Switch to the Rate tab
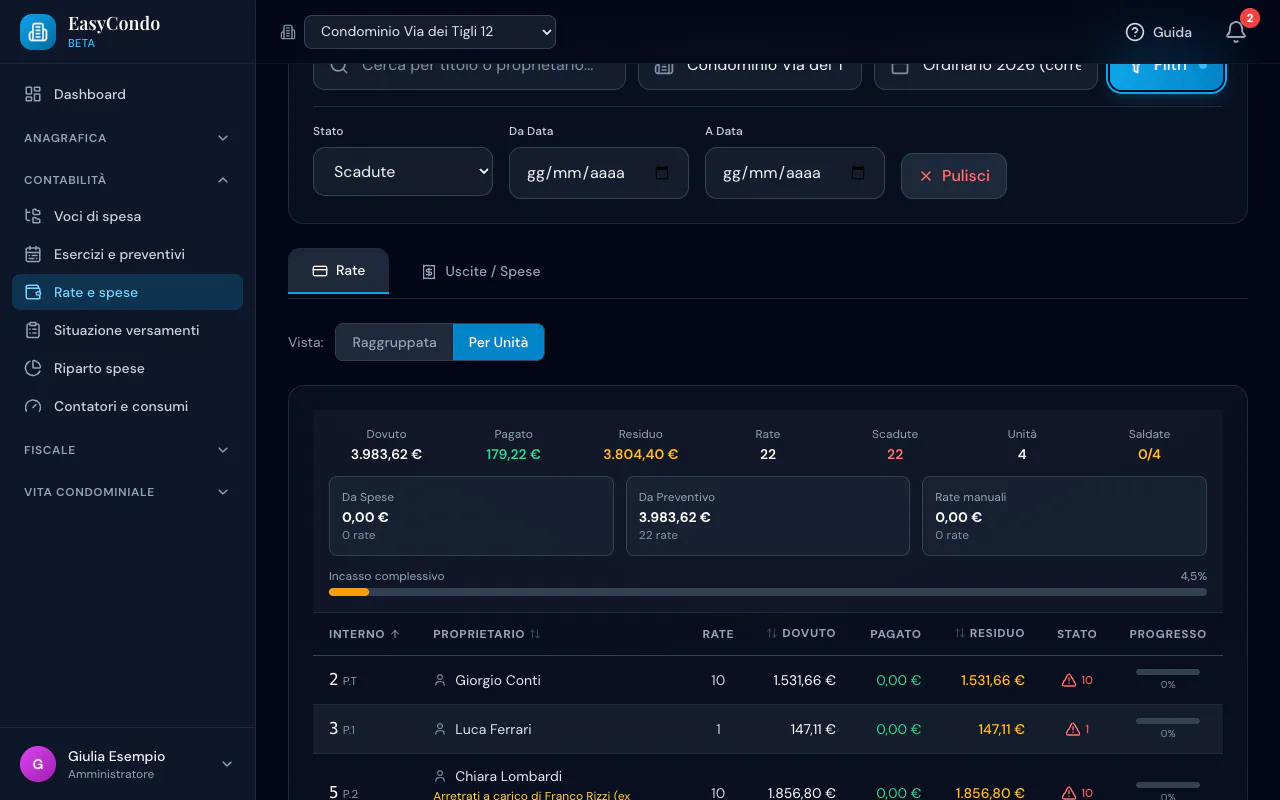This screenshot has width=1280, height=800. pos(338,271)
